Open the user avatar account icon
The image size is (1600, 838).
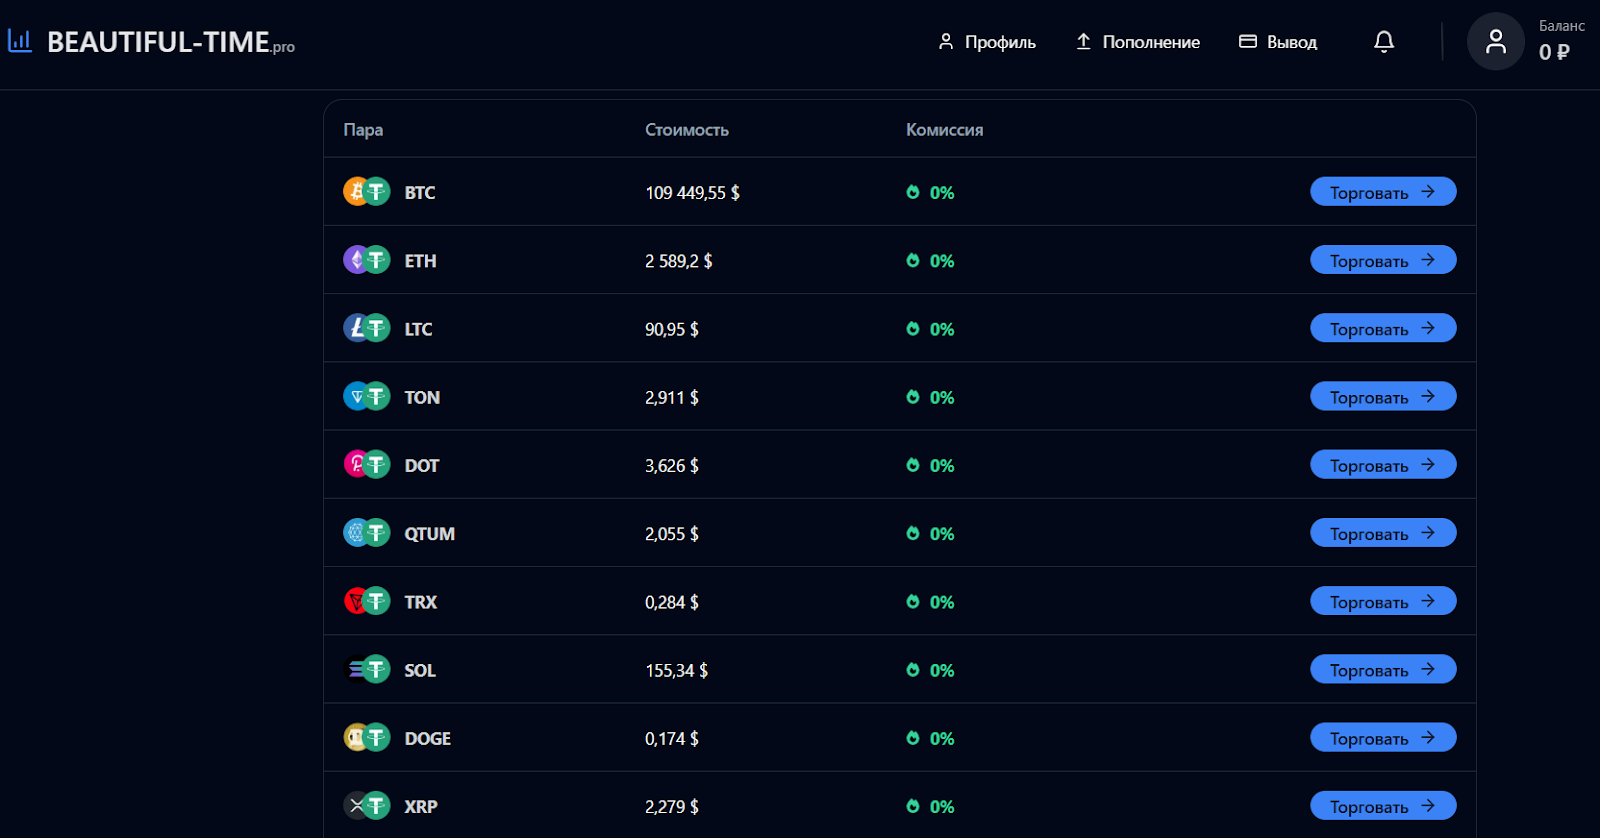point(1496,41)
